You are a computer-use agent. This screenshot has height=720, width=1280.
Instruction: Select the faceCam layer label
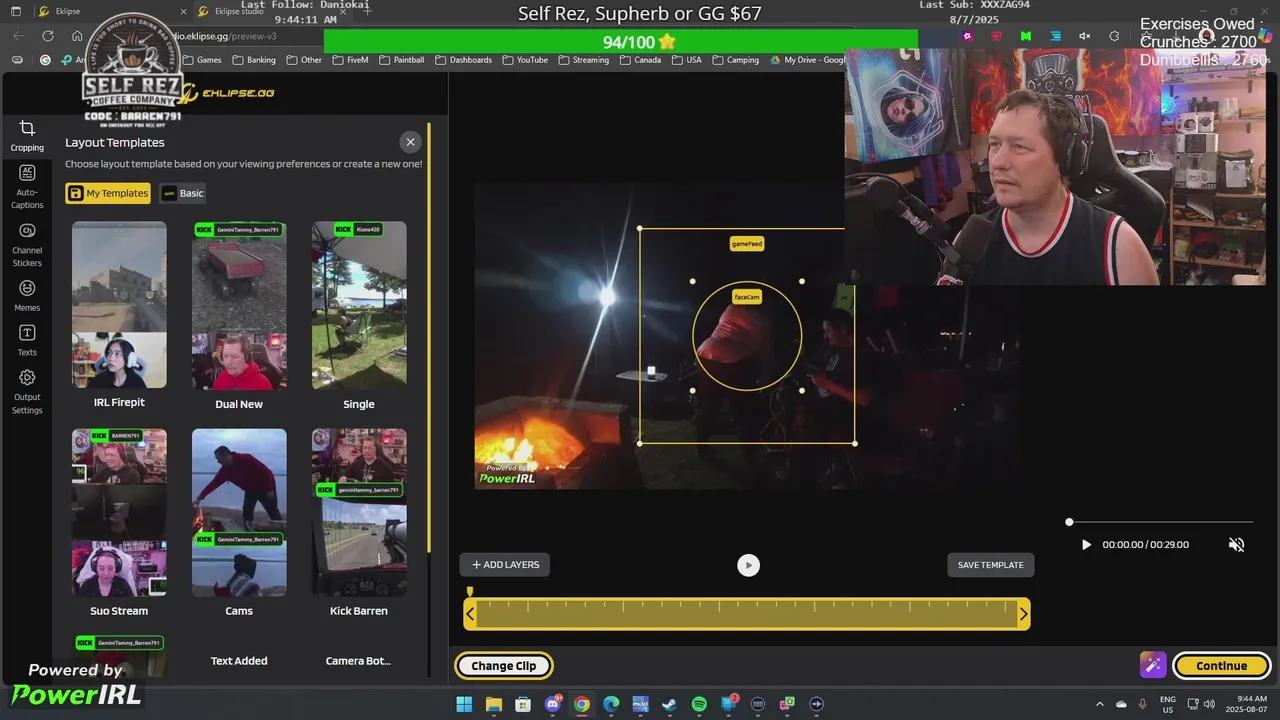click(x=747, y=297)
